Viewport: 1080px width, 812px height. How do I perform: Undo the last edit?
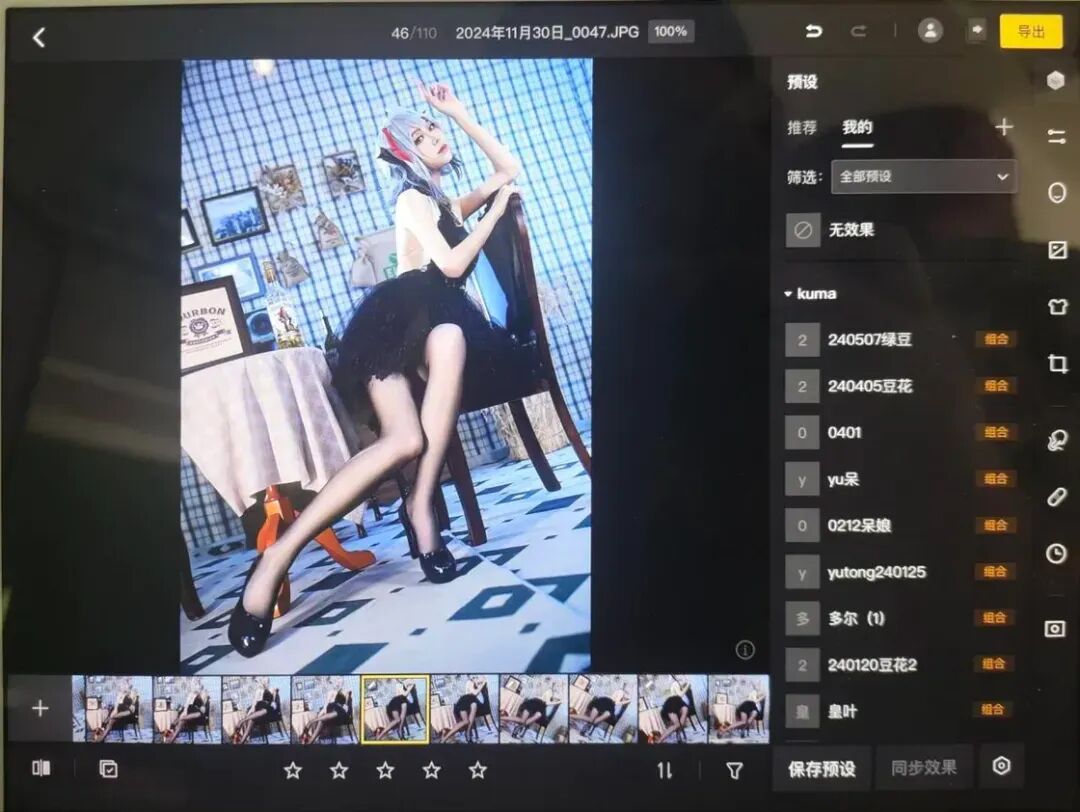coord(813,31)
